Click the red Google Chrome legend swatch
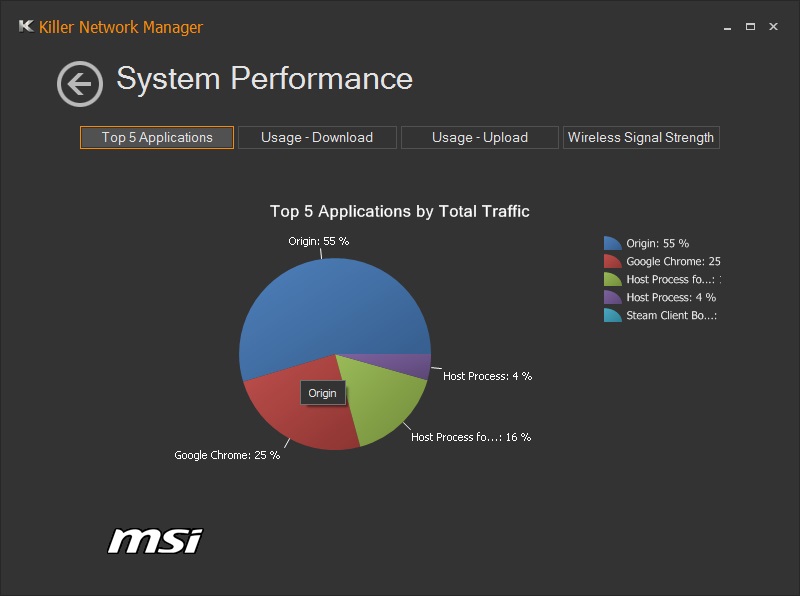Viewport: 800px width, 596px height. tap(612, 261)
